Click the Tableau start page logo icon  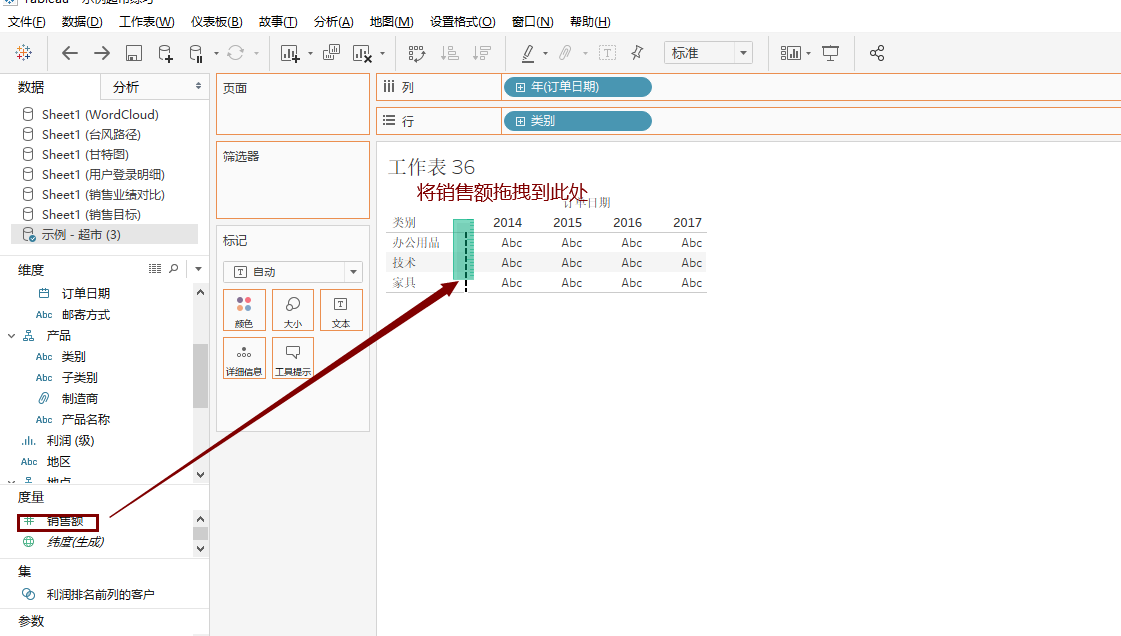pyautogui.click(x=24, y=53)
